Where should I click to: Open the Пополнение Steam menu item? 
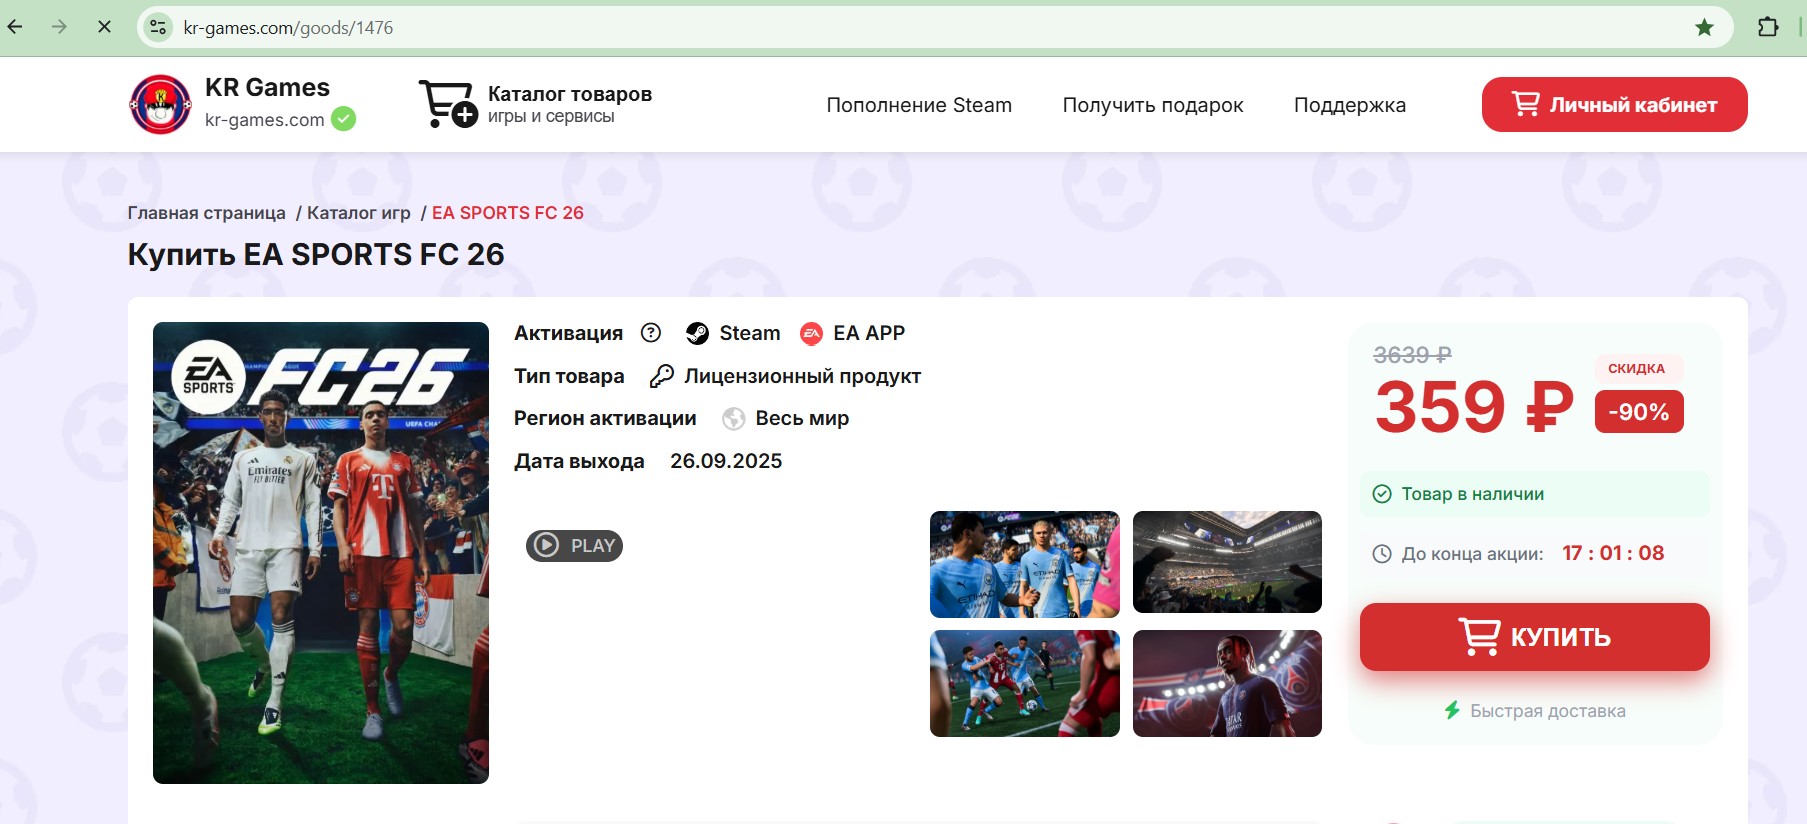[918, 105]
